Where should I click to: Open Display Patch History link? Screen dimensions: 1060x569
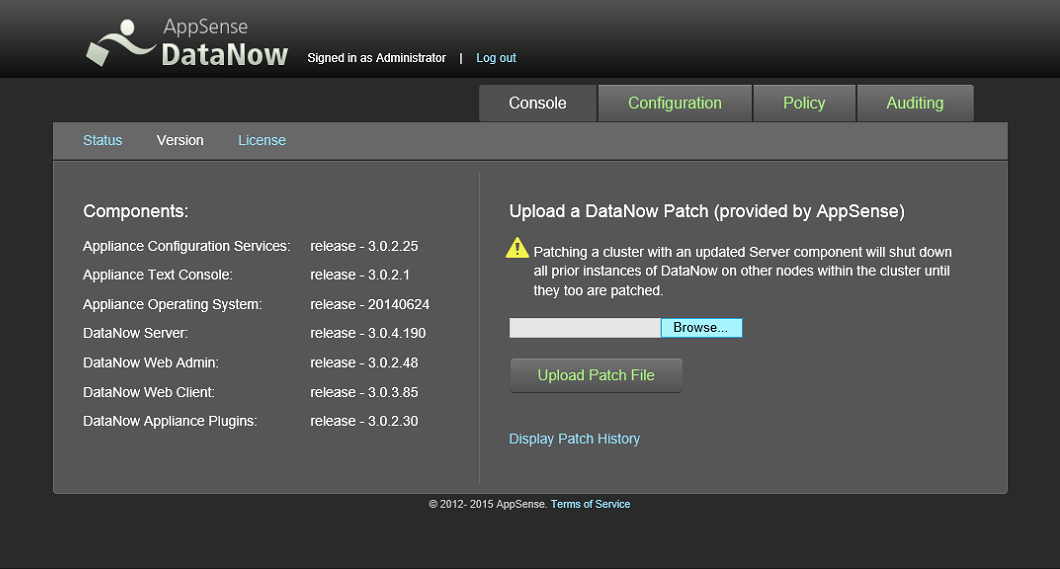pos(574,439)
